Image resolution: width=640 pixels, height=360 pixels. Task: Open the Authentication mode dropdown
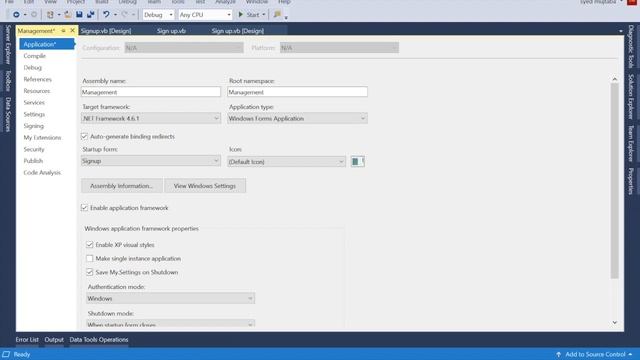tap(171, 298)
